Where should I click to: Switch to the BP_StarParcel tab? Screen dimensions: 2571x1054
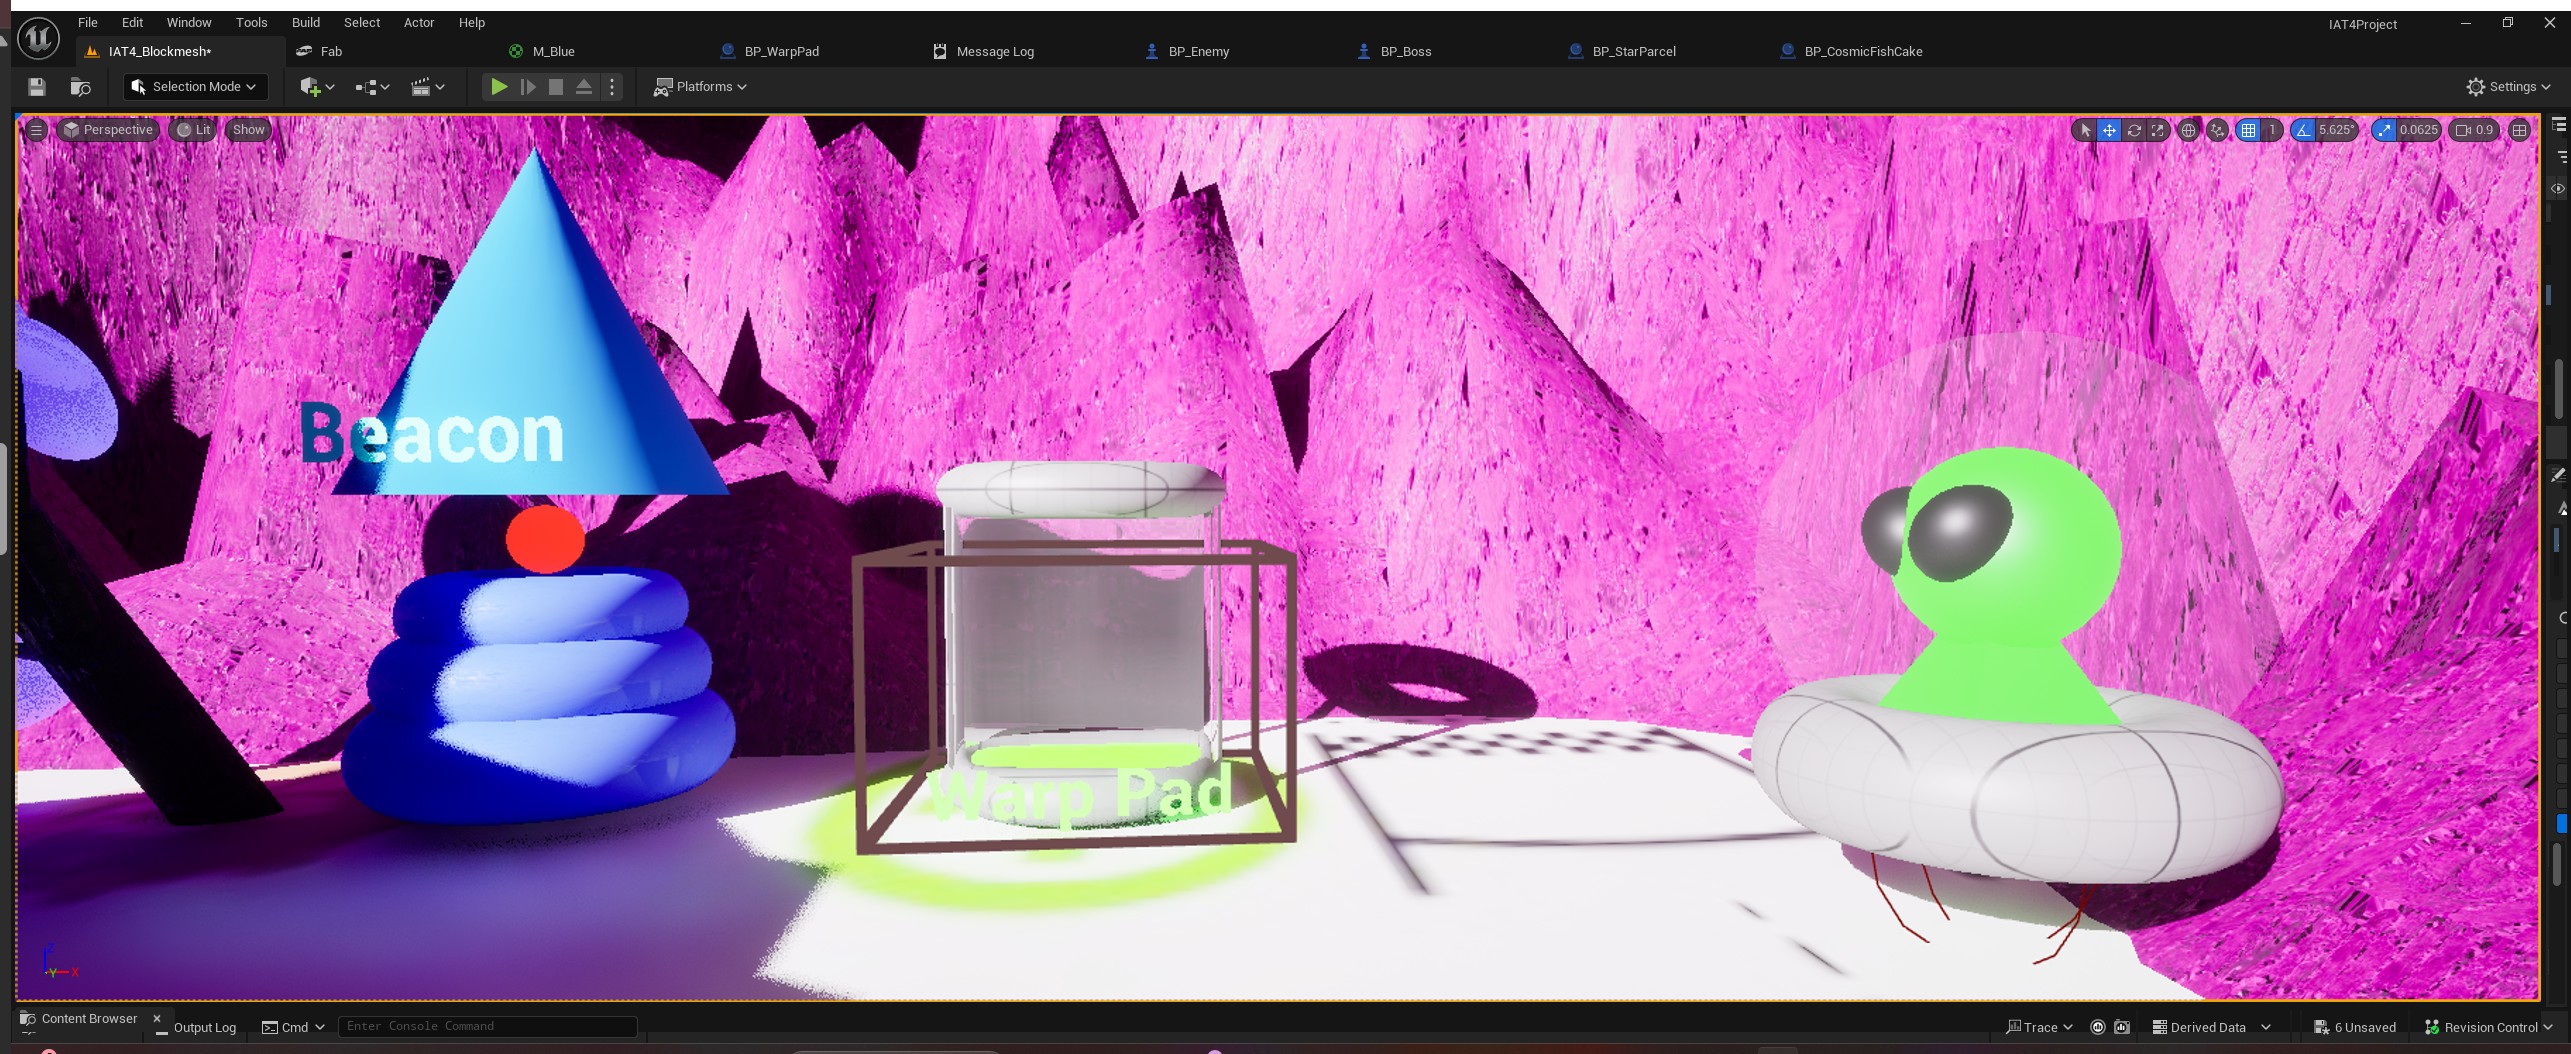1634,51
